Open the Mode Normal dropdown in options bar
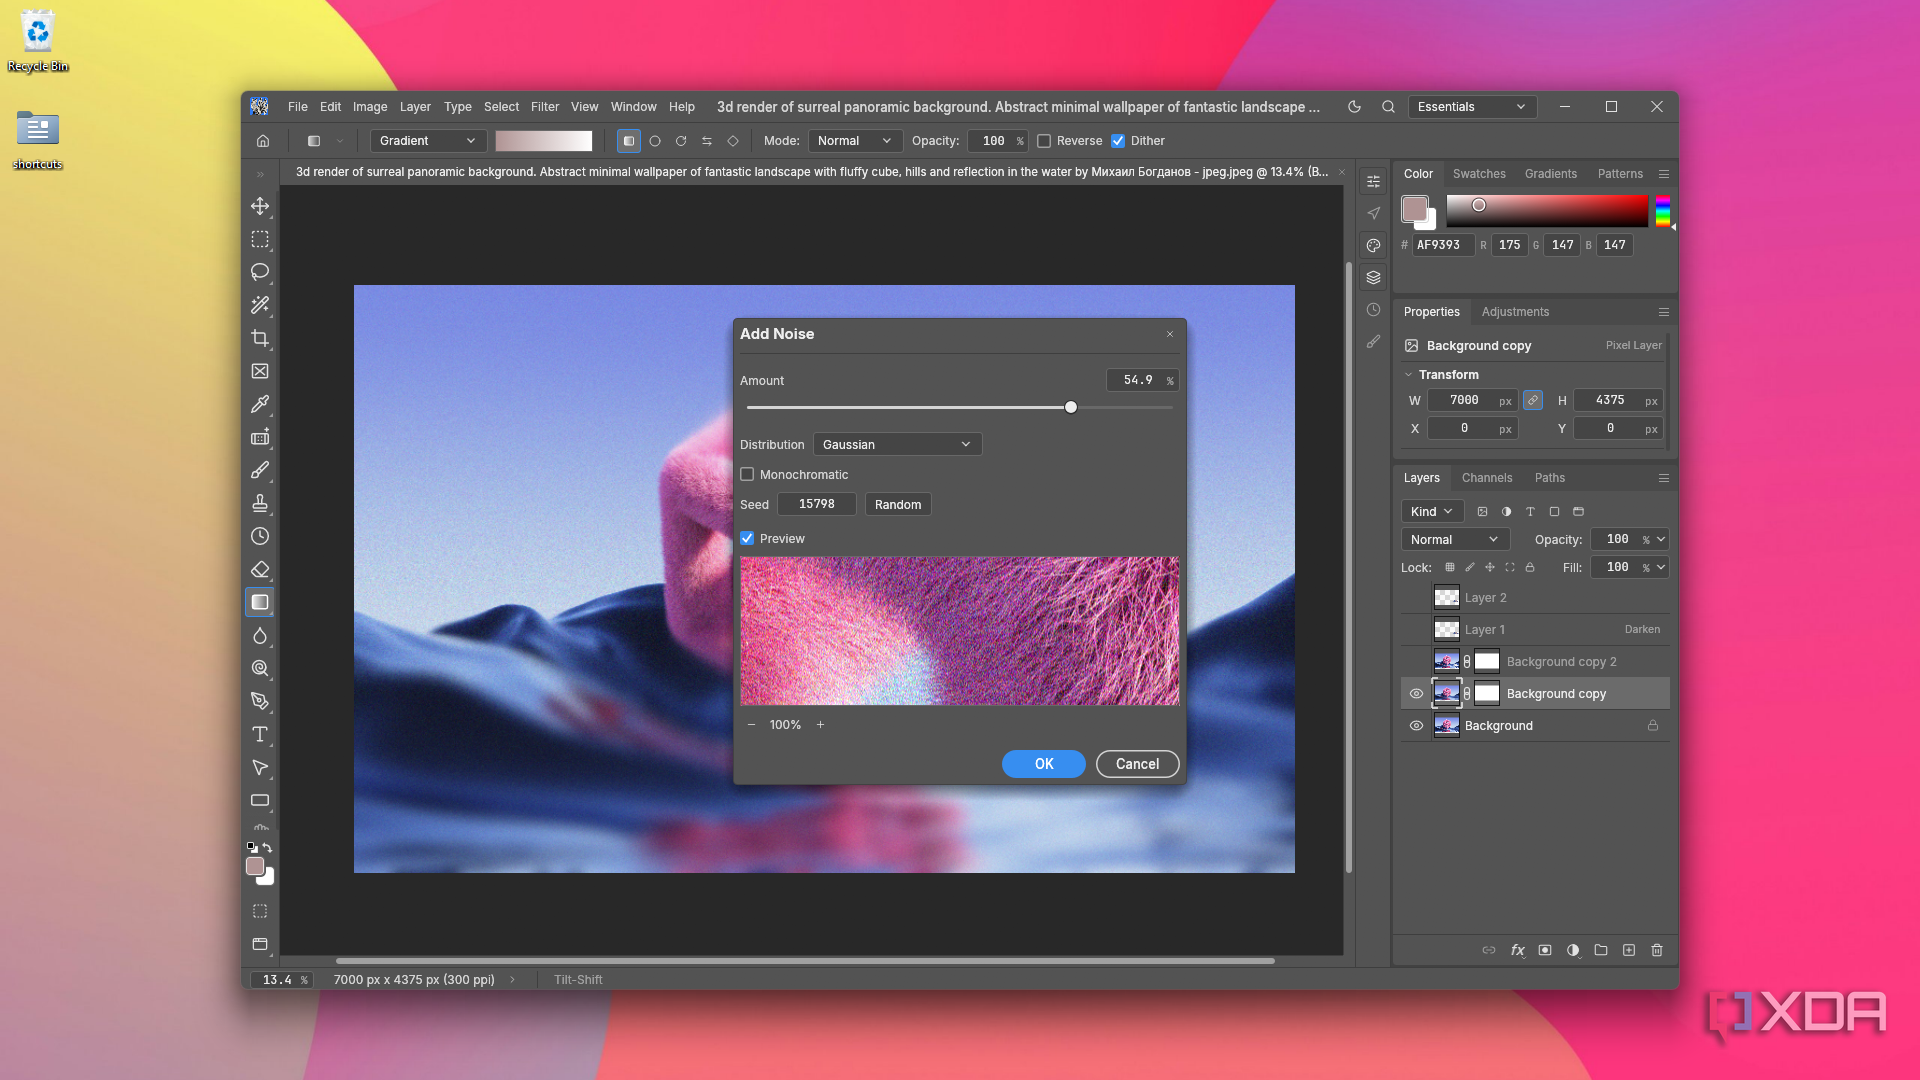1920x1080 pixels. click(x=855, y=141)
